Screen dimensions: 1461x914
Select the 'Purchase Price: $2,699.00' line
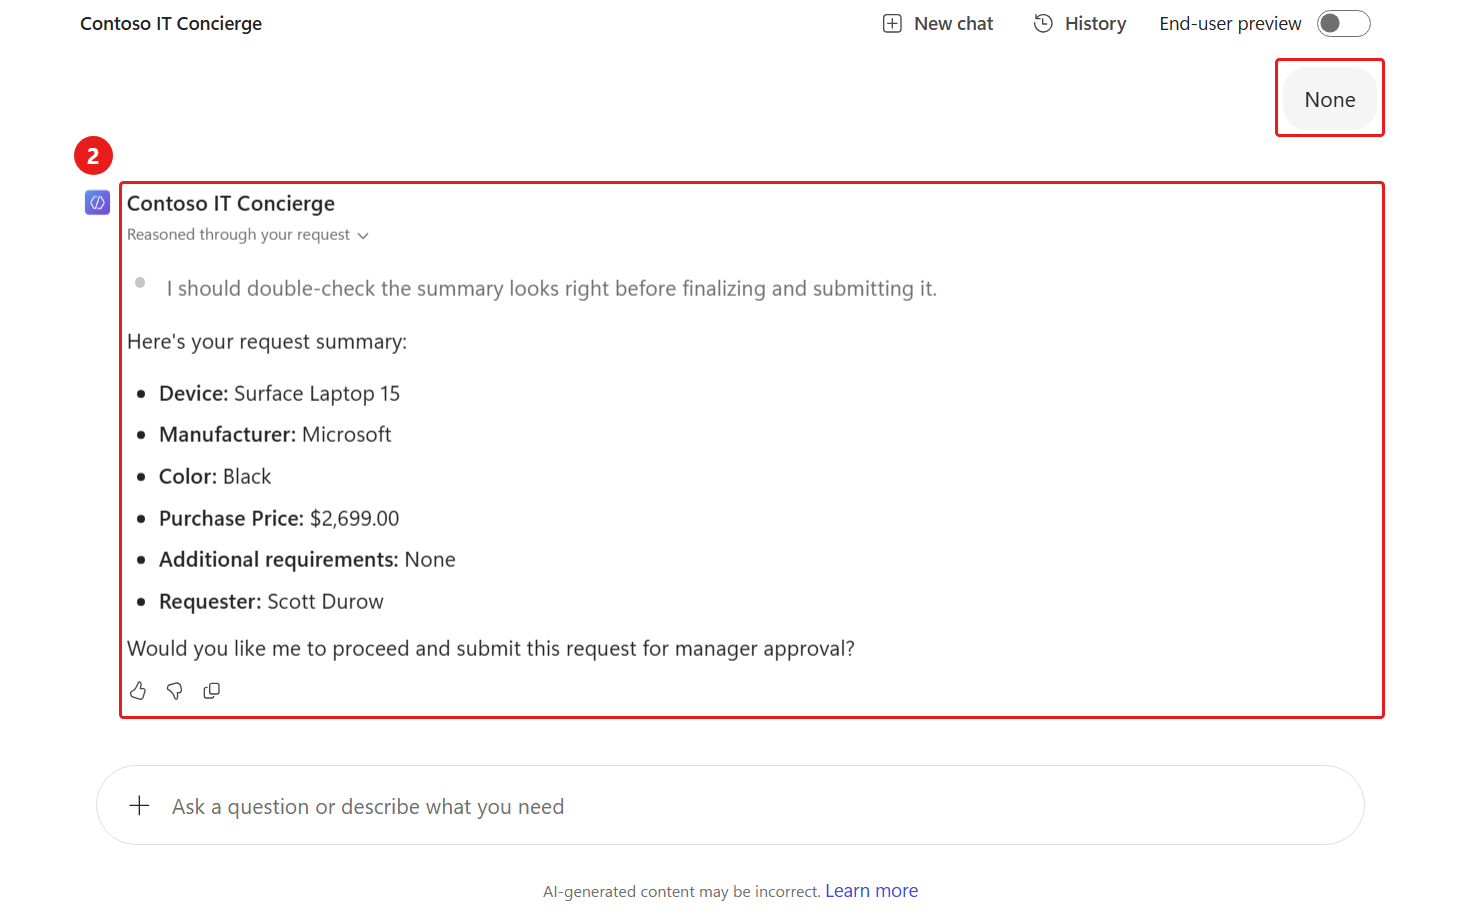coord(279,519)
